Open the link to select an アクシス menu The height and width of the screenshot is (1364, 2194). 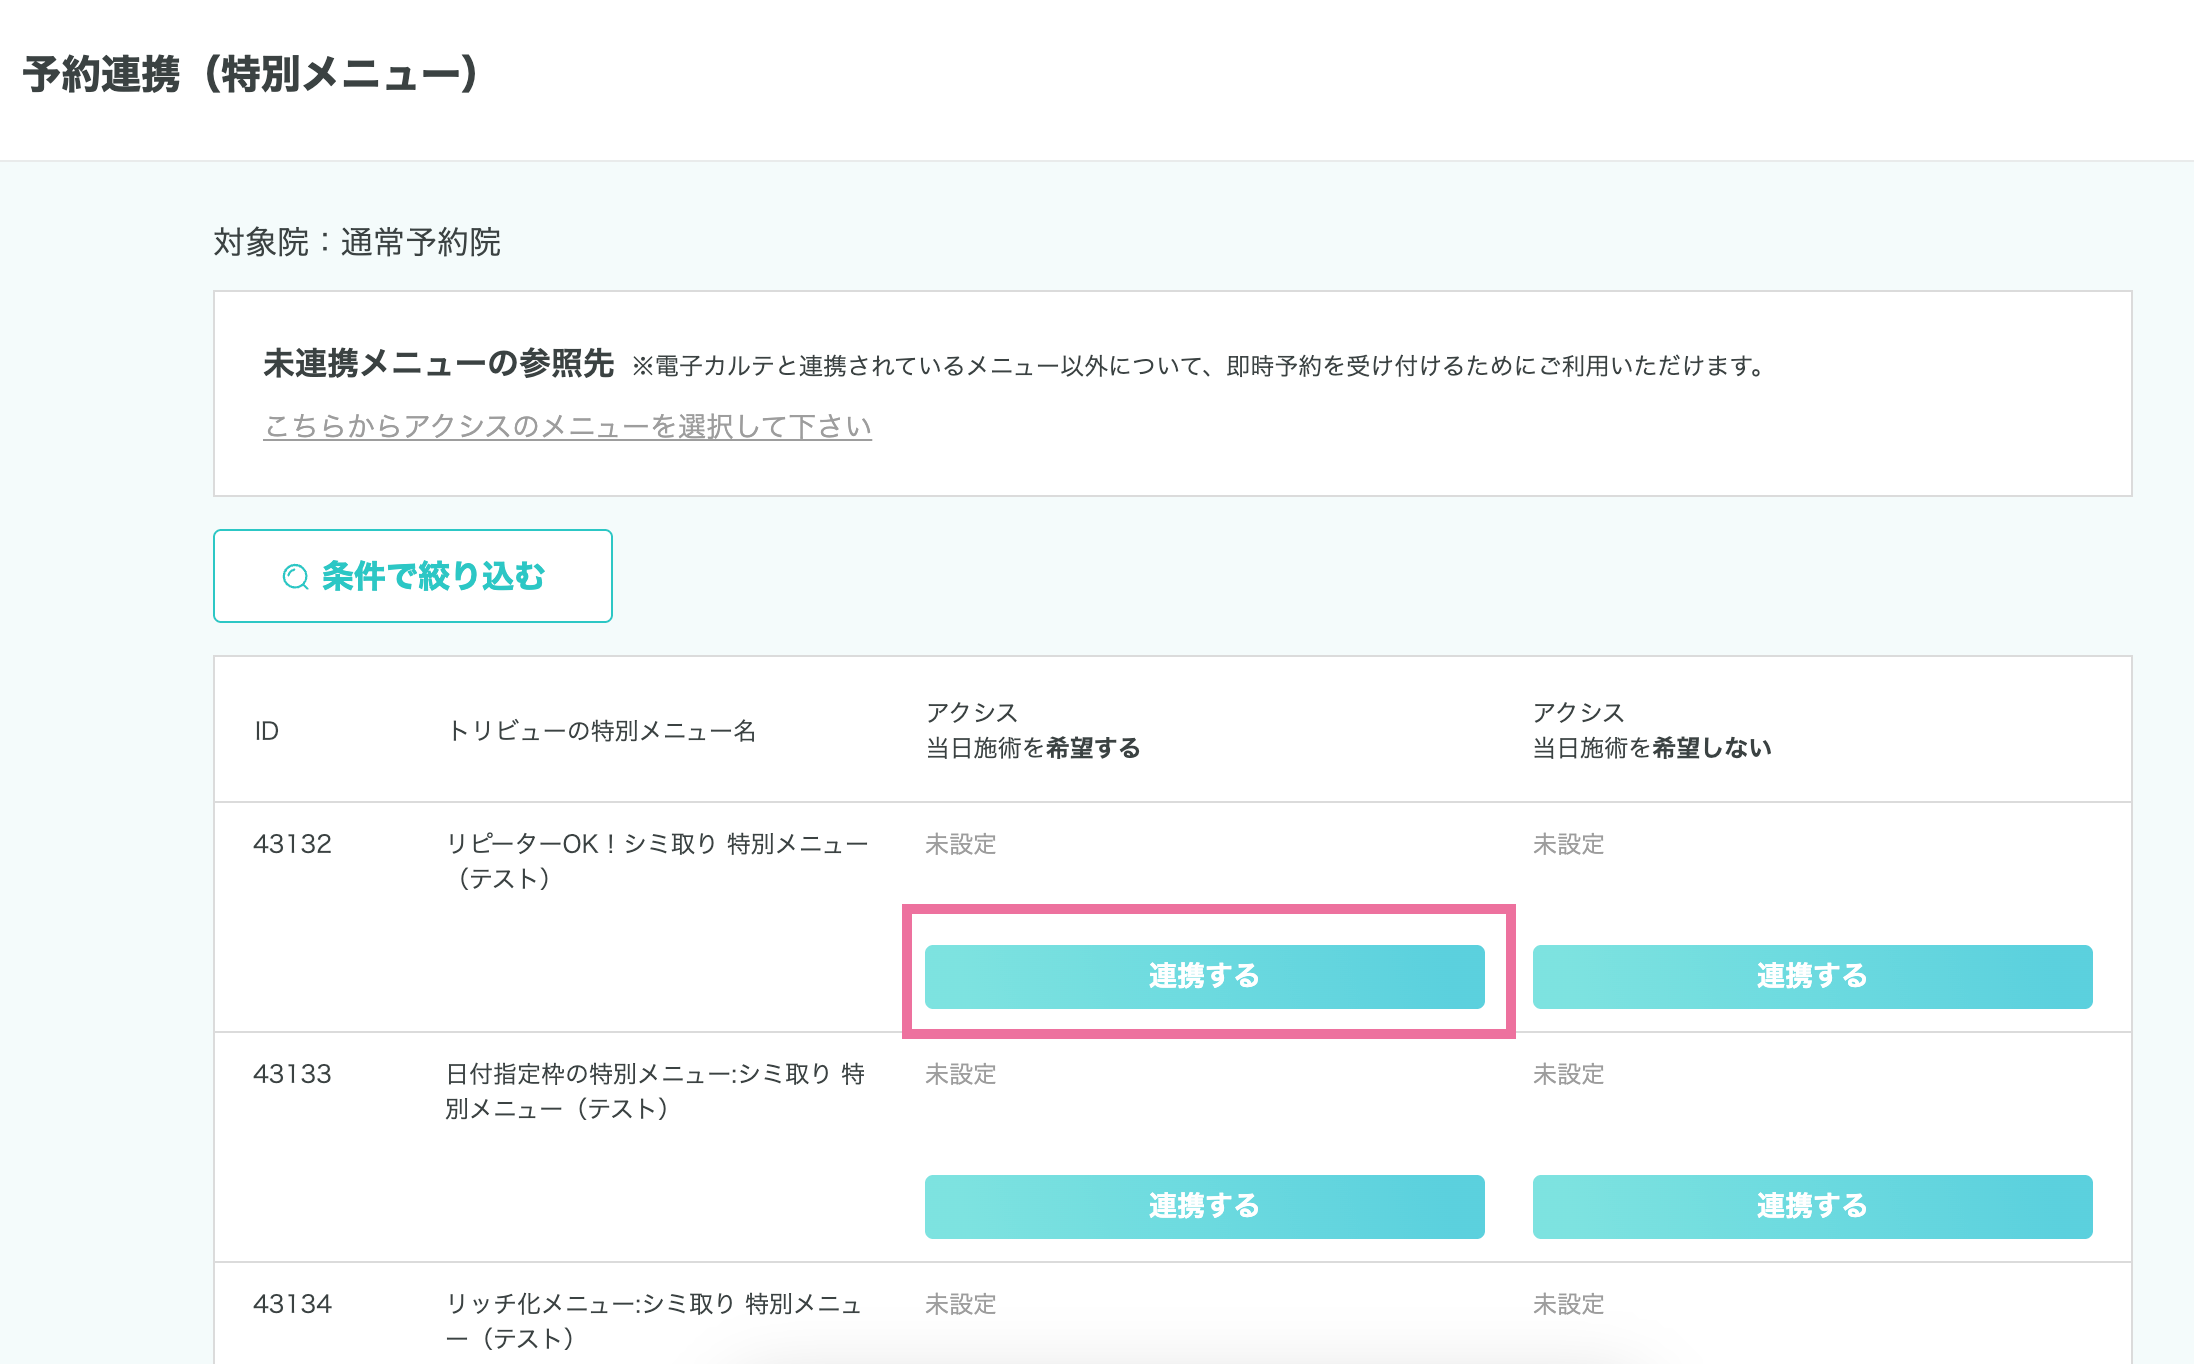click(x=567, y=426)
